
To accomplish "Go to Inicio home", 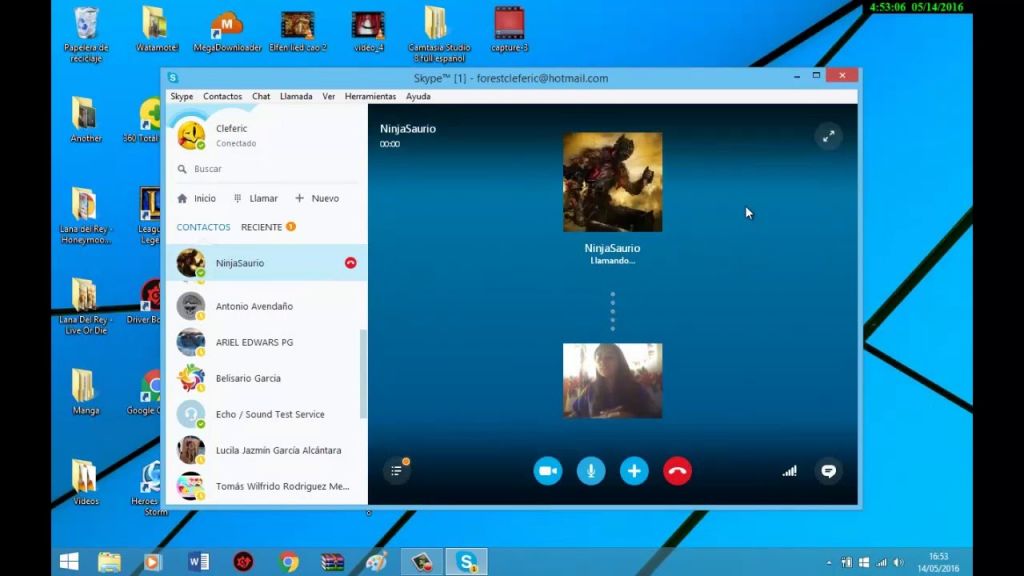I will click(197, 199).
